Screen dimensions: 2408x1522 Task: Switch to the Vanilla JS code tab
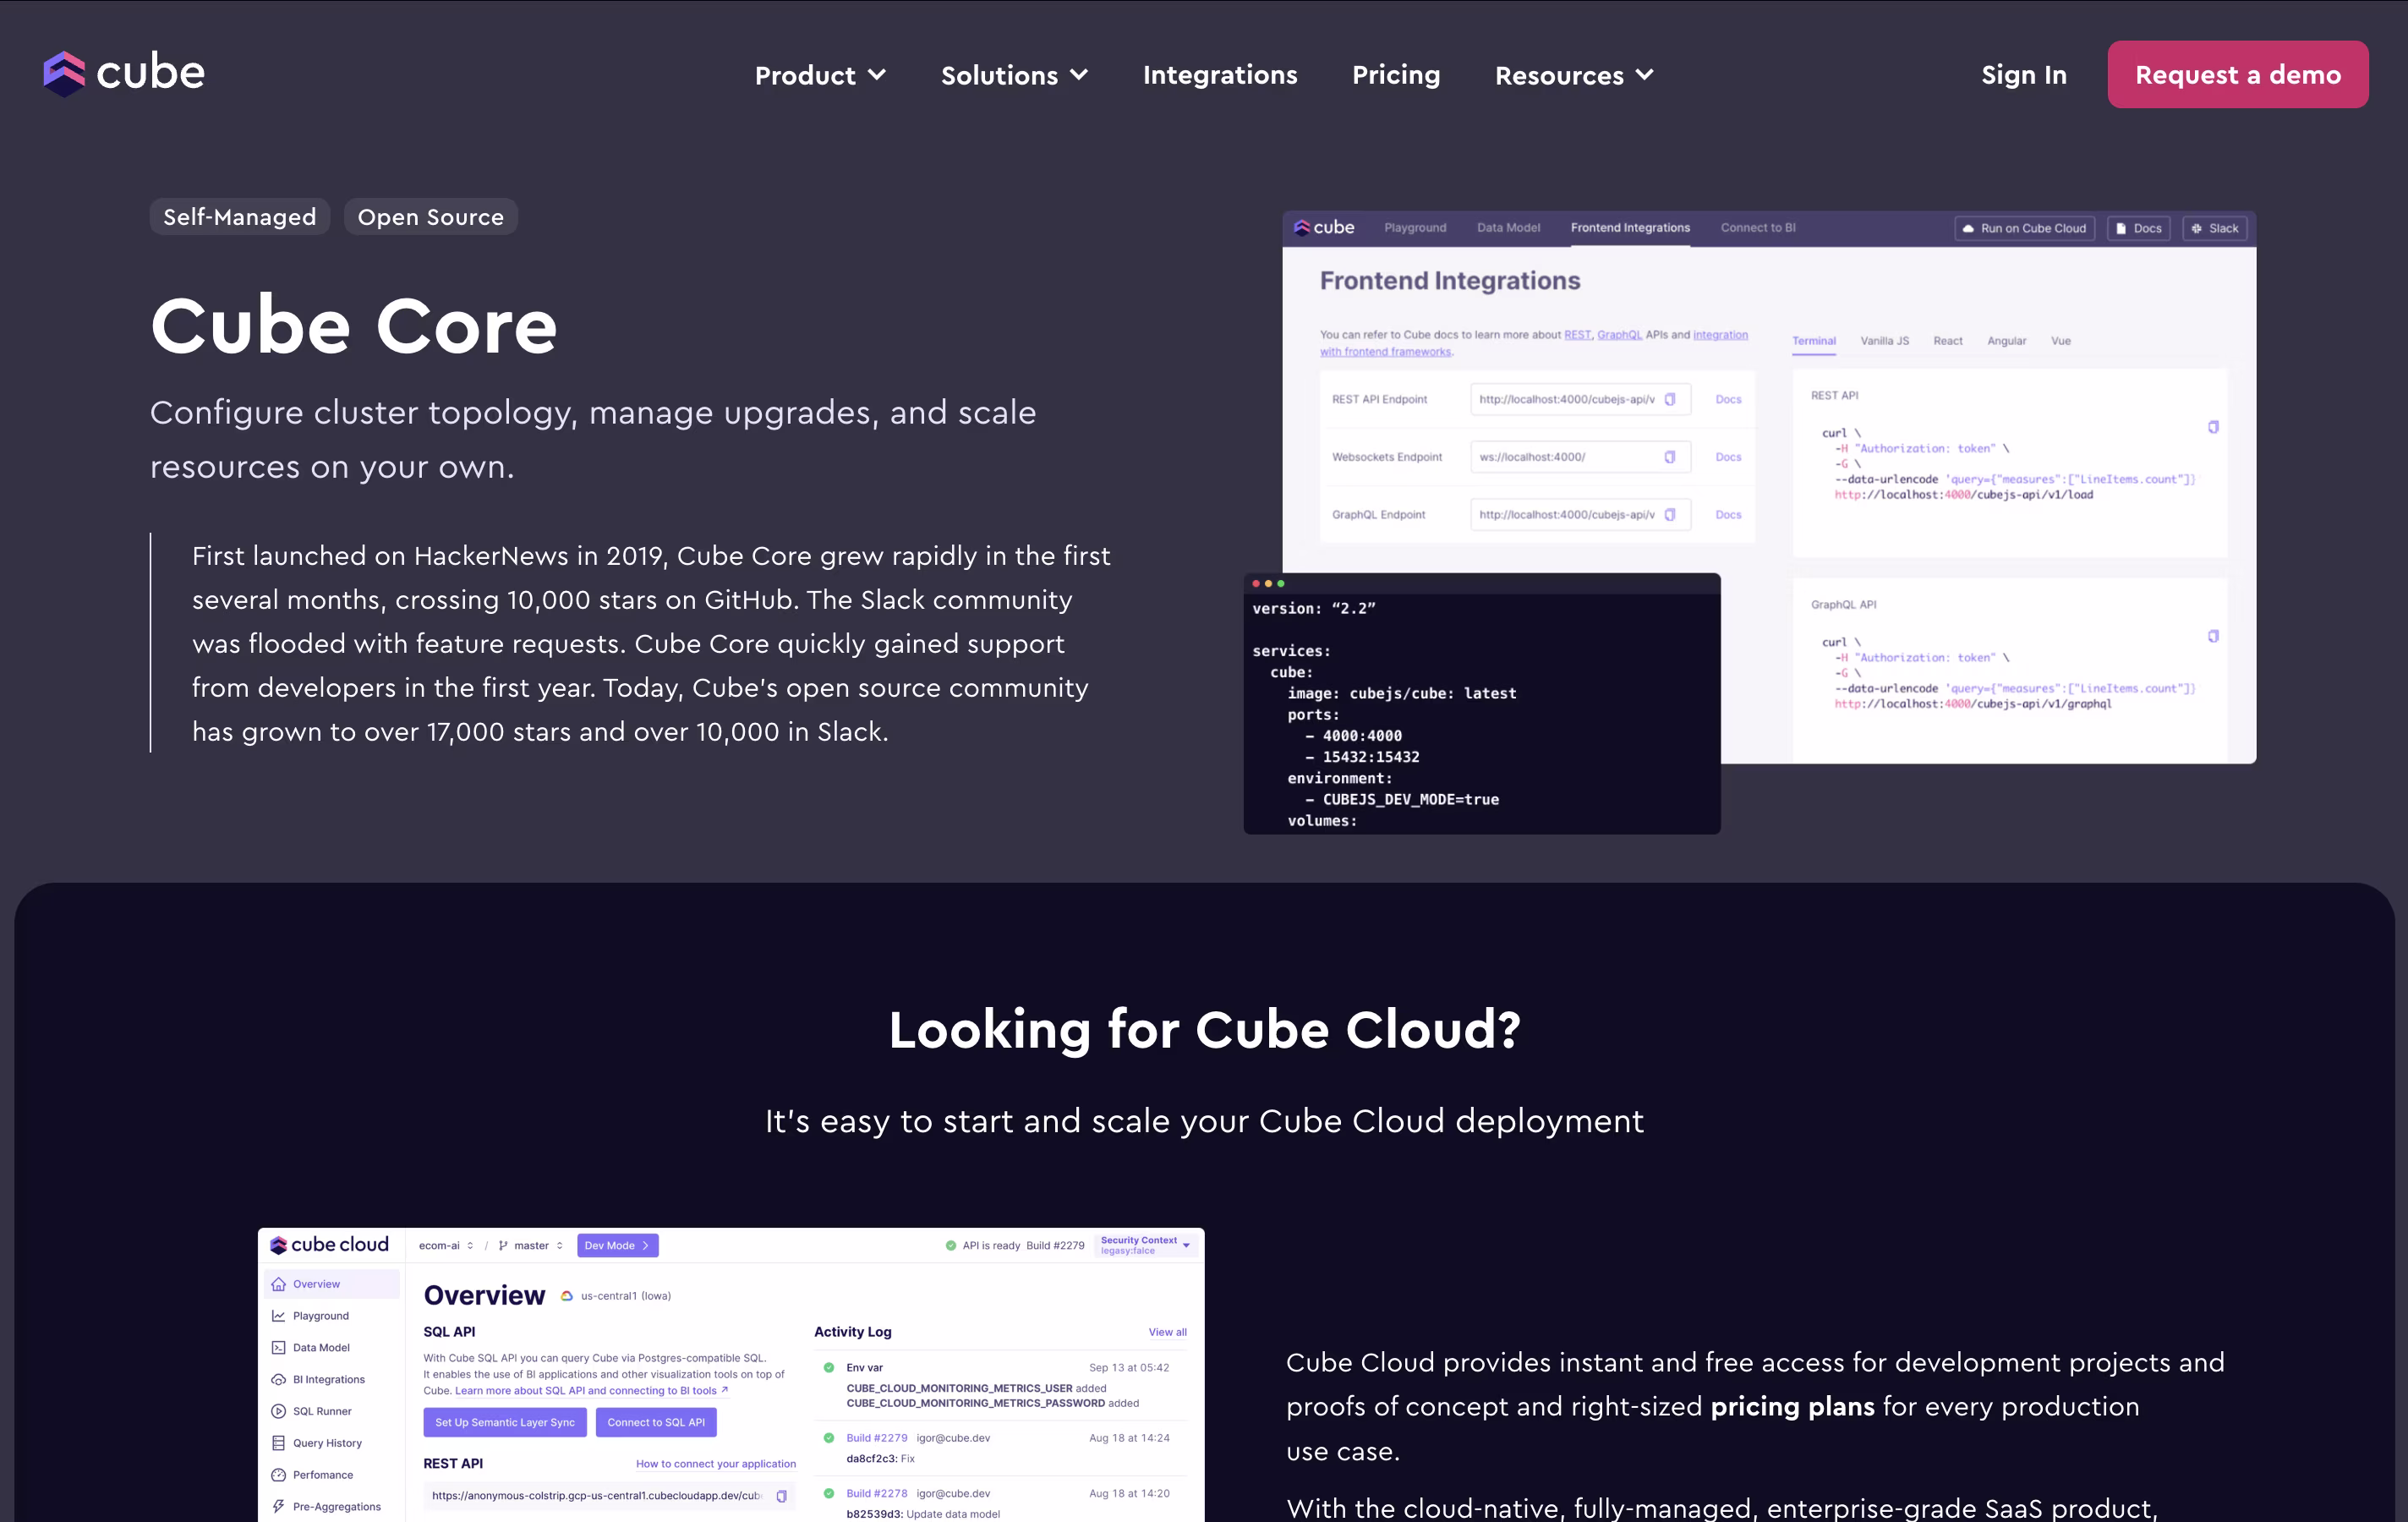(1884, 341)
